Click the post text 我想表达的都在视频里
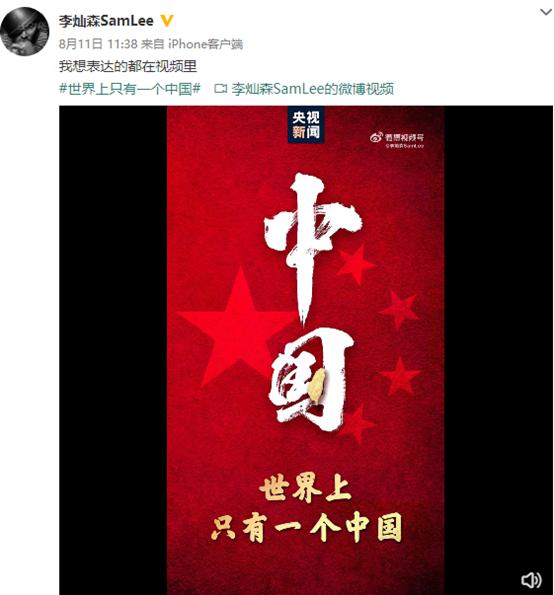Image resolution: width=554 pixels, height=595 pixels. pos(128,66)
